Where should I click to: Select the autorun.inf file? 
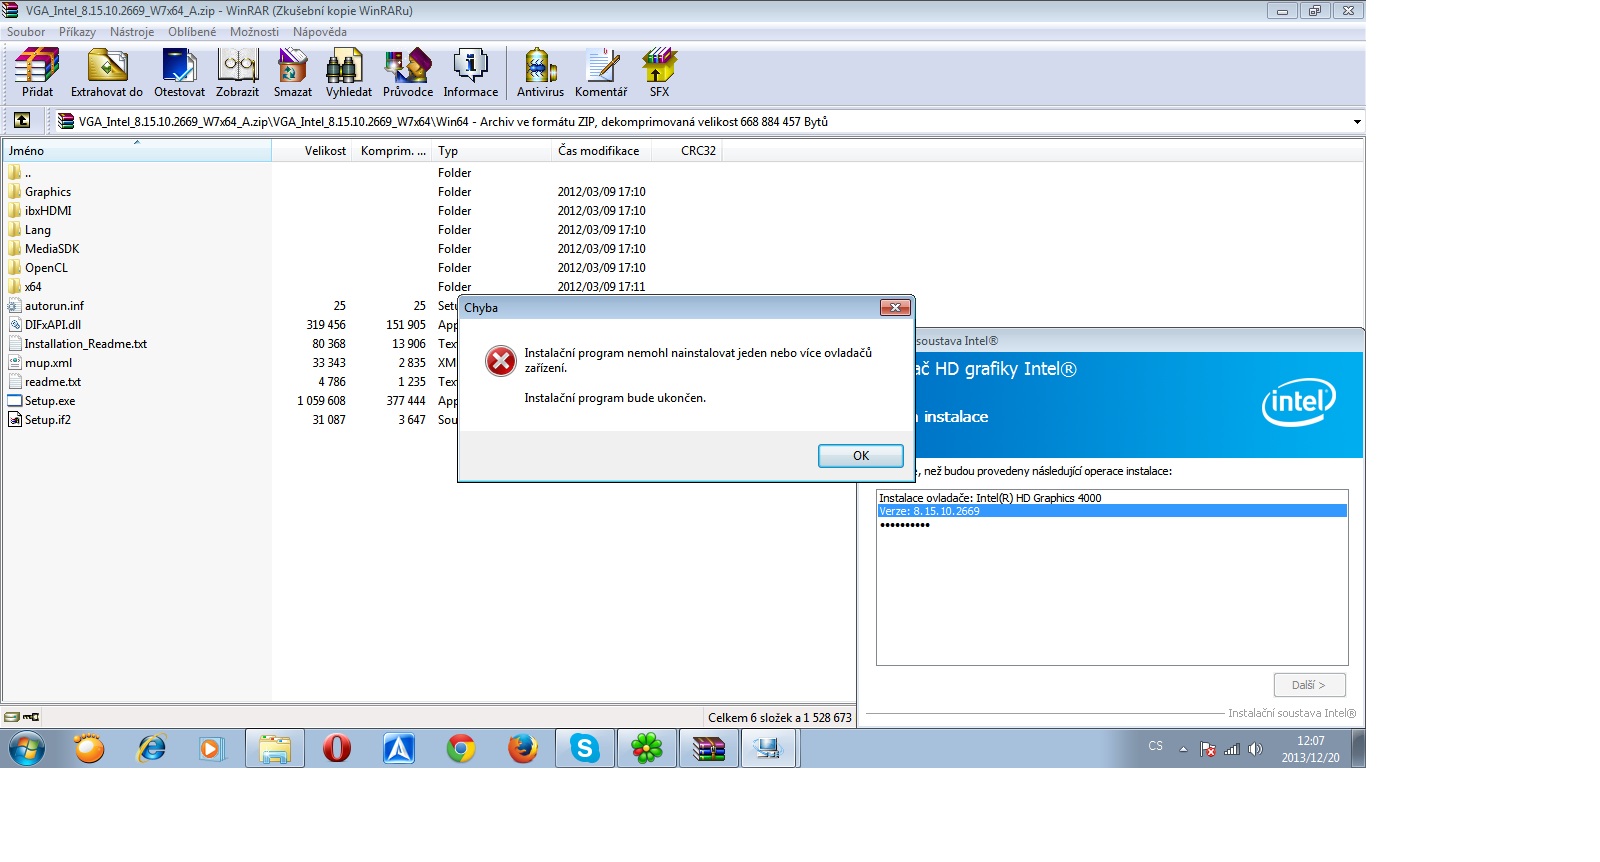[x=54, y=306]
